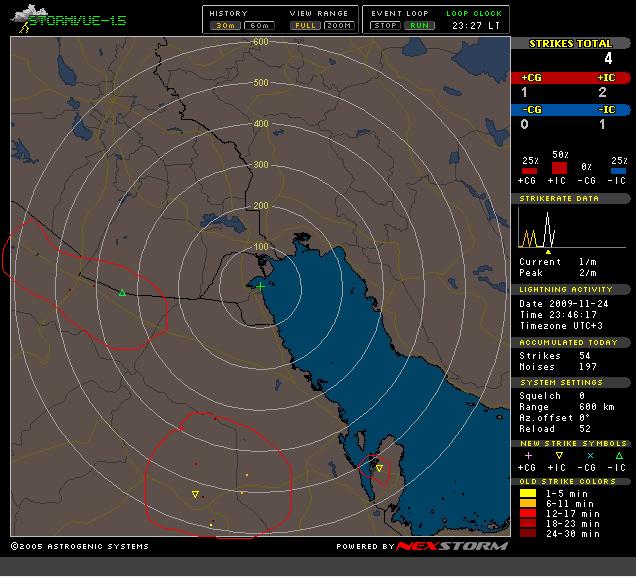
Task: Stop the event loop
Action: (386, 25)
